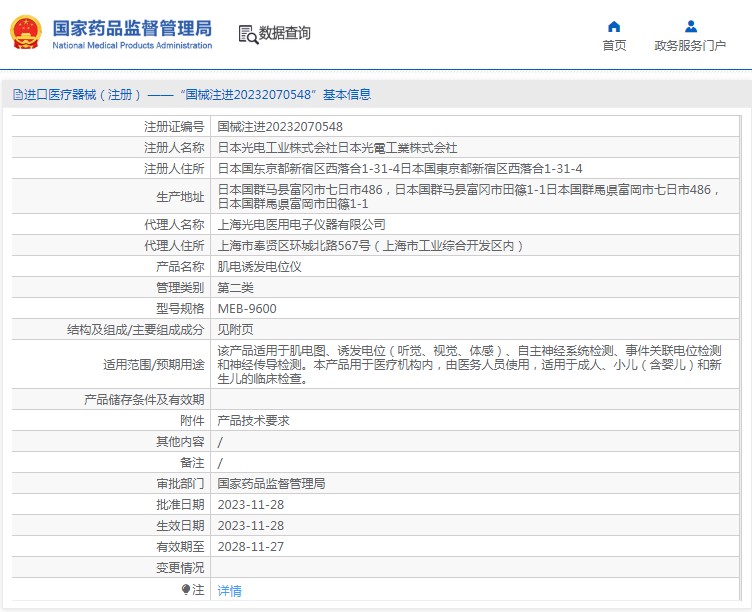Click the 首页 home icon

[x=614, y=26]
